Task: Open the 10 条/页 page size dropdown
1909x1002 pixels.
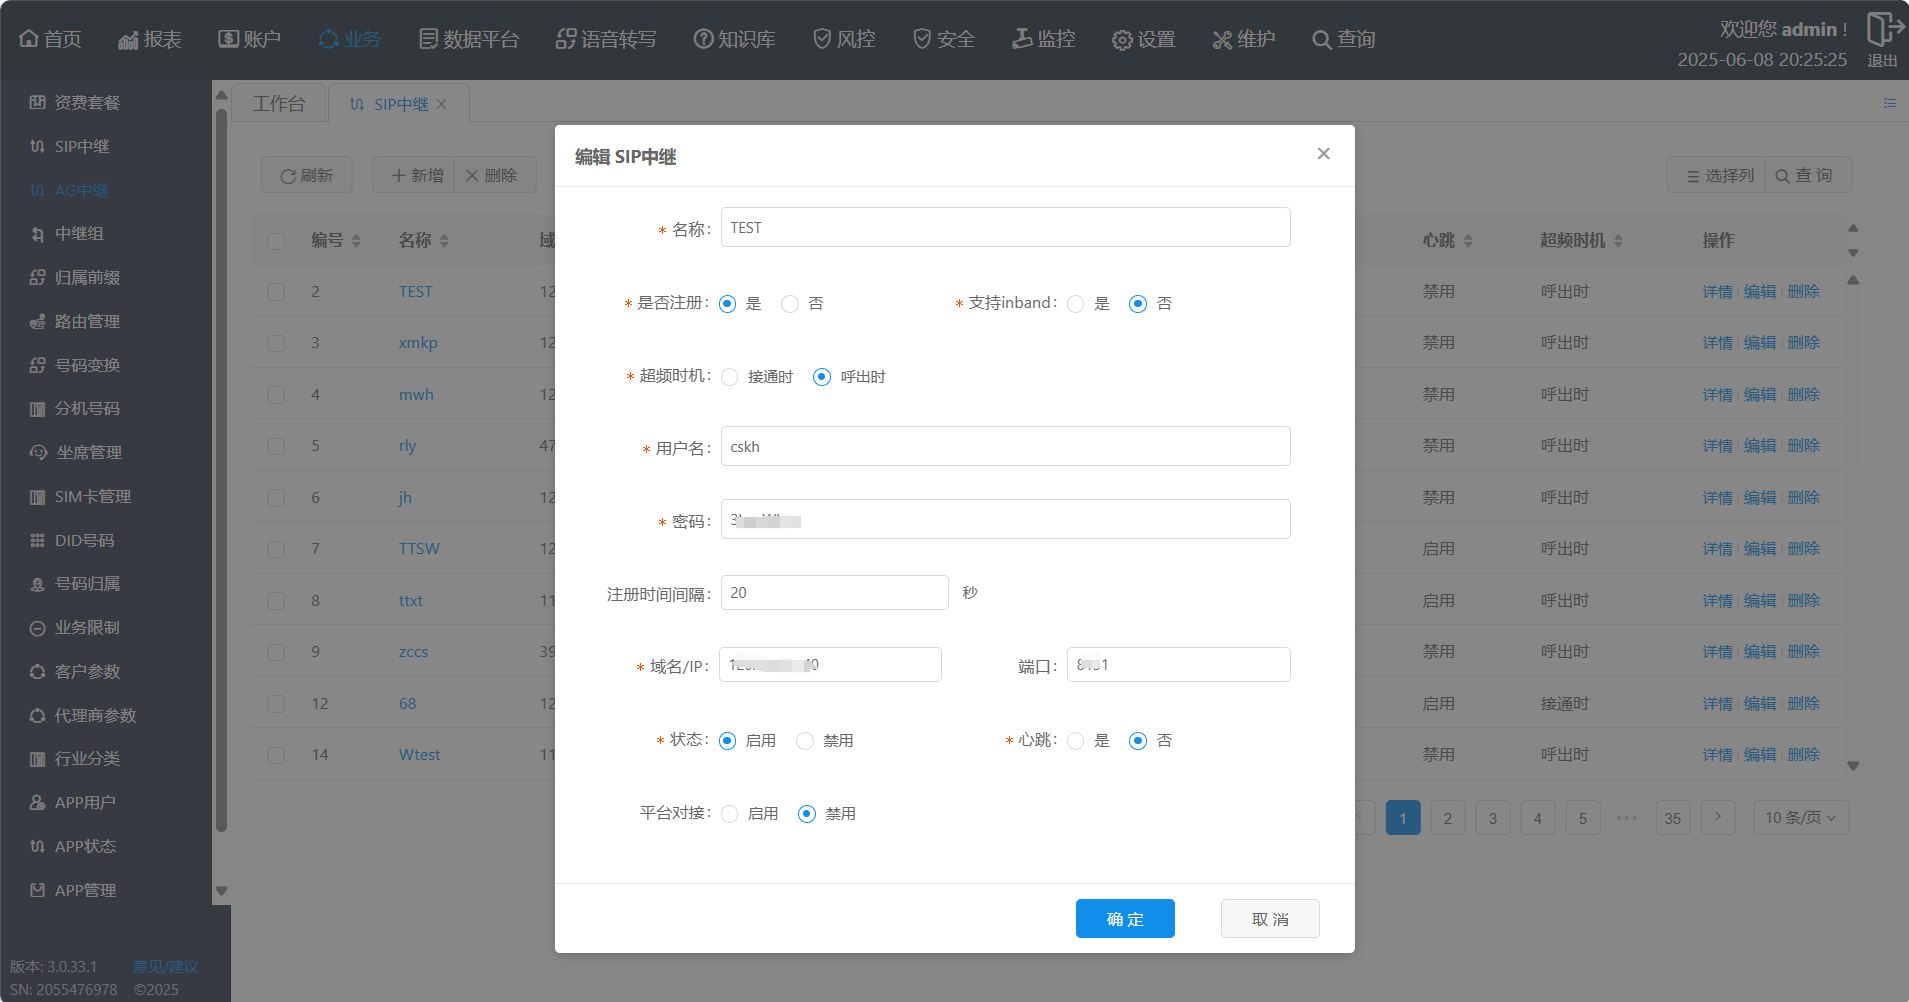Action: point(1800,818)
